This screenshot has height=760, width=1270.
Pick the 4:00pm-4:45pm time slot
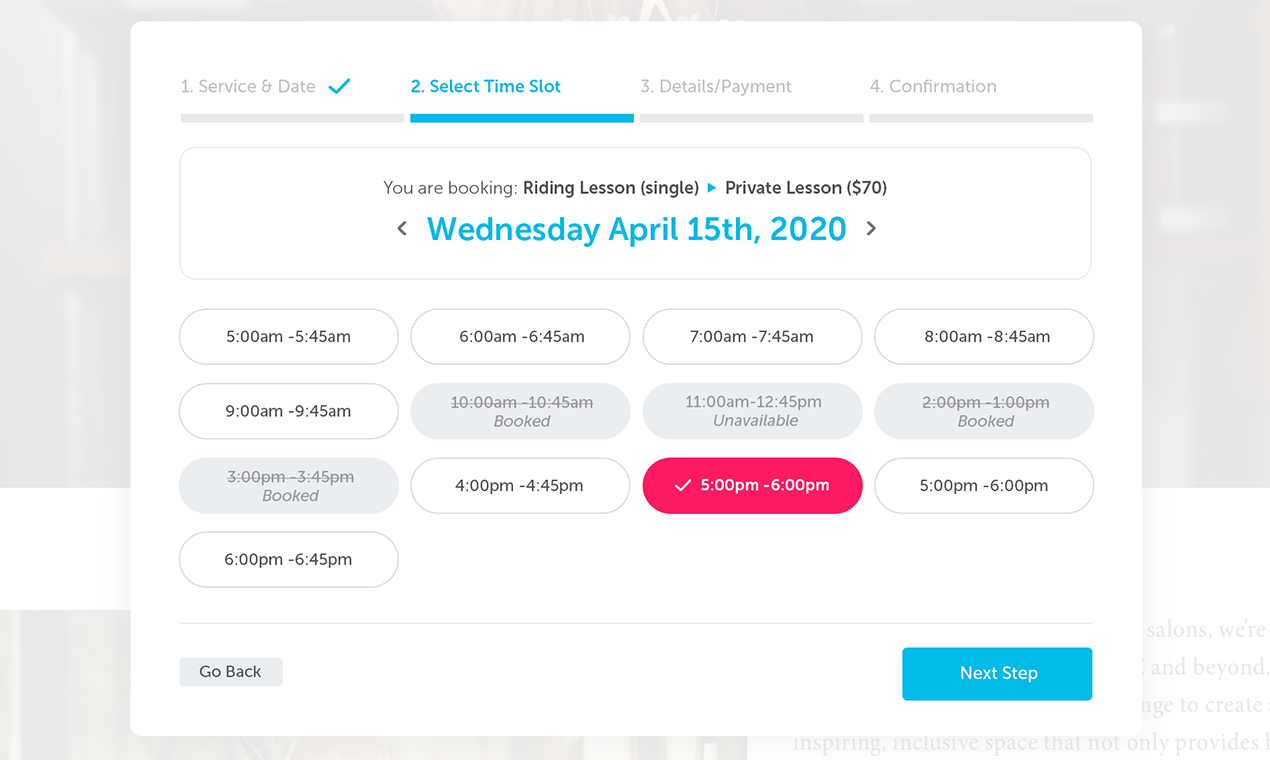point(521,486)
